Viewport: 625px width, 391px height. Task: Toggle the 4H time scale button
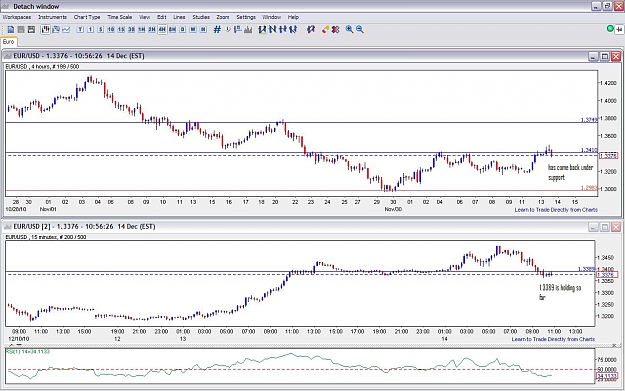click(162, 29)
